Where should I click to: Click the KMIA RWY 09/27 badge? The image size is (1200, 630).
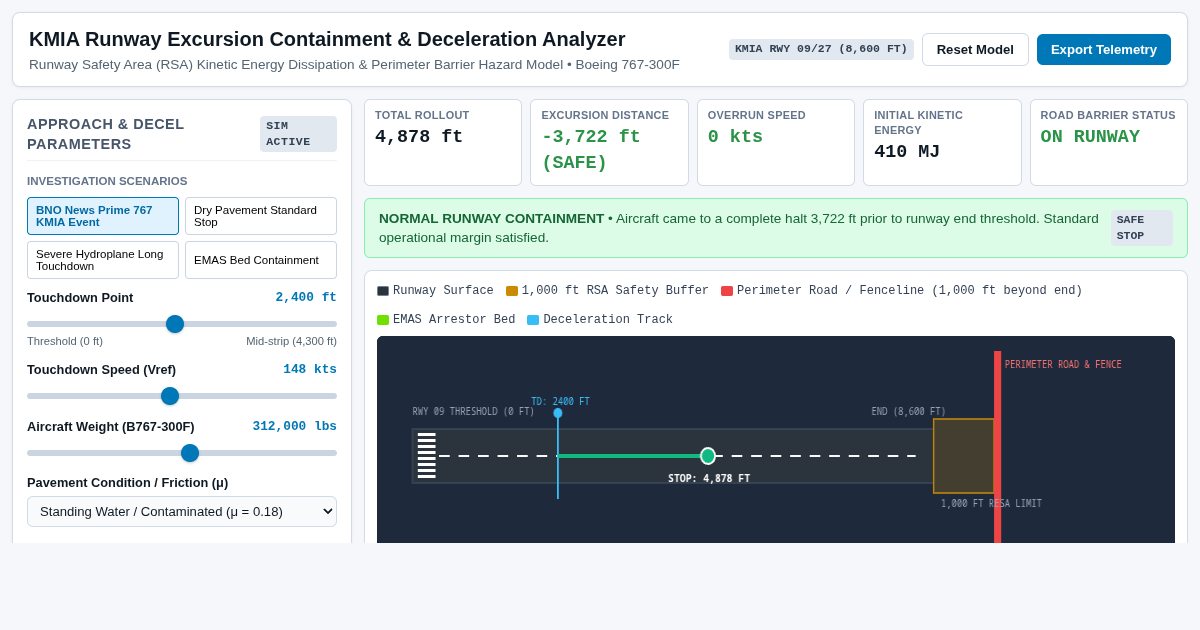point(821,49)
